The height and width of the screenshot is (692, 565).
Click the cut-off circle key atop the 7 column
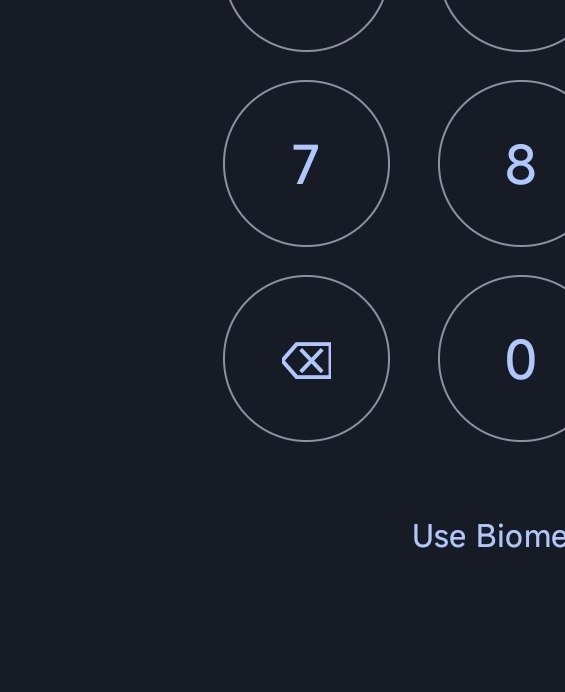click(306, 24)
